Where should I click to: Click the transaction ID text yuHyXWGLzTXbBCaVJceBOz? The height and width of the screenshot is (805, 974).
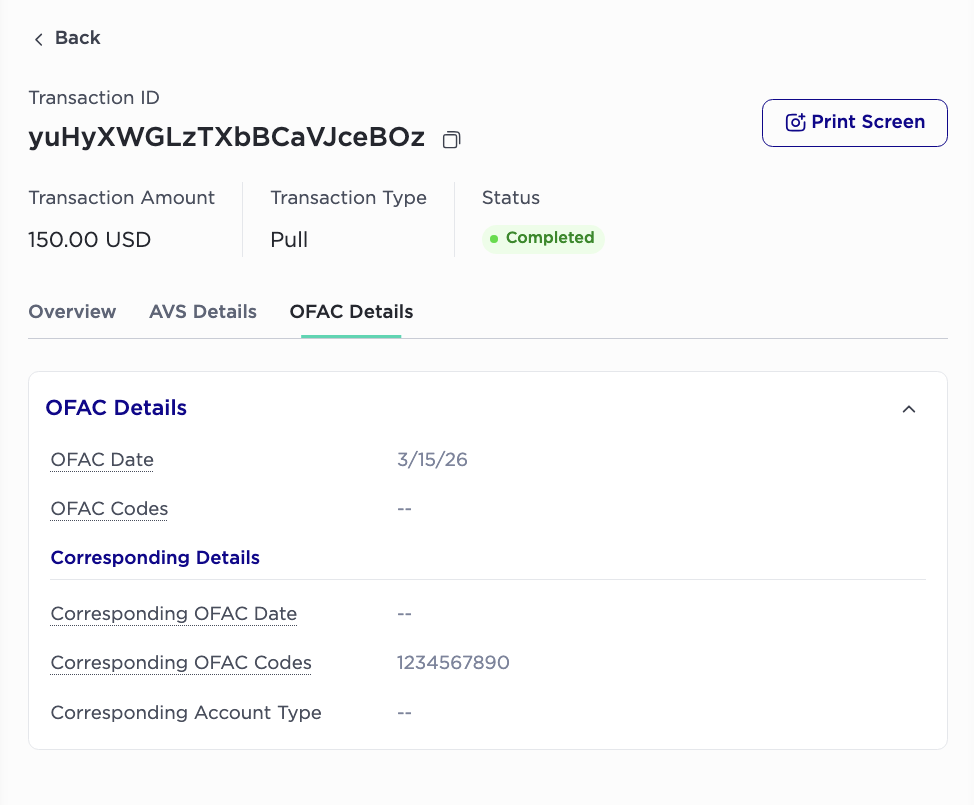tap(227, 137)
